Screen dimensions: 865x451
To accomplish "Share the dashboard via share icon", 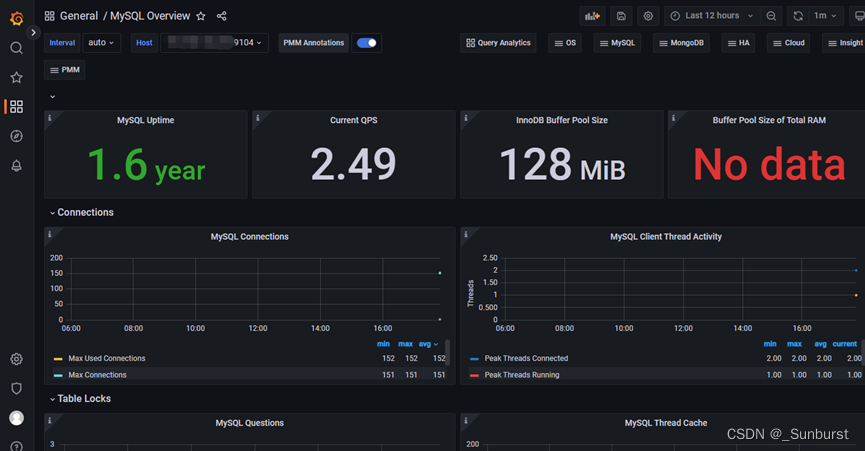I will click(x=222, y=16).
